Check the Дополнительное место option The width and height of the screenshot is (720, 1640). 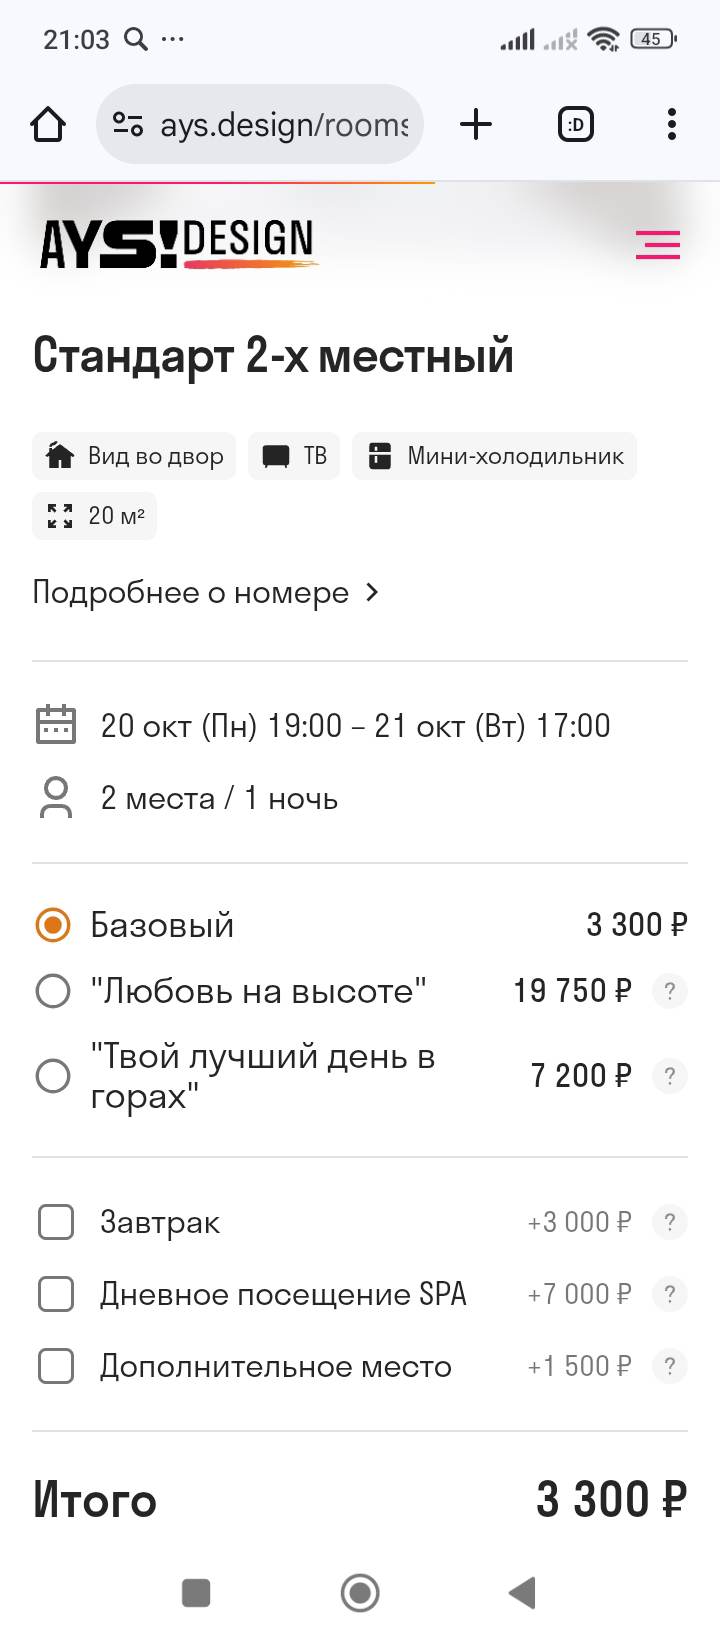[56, 1366]
